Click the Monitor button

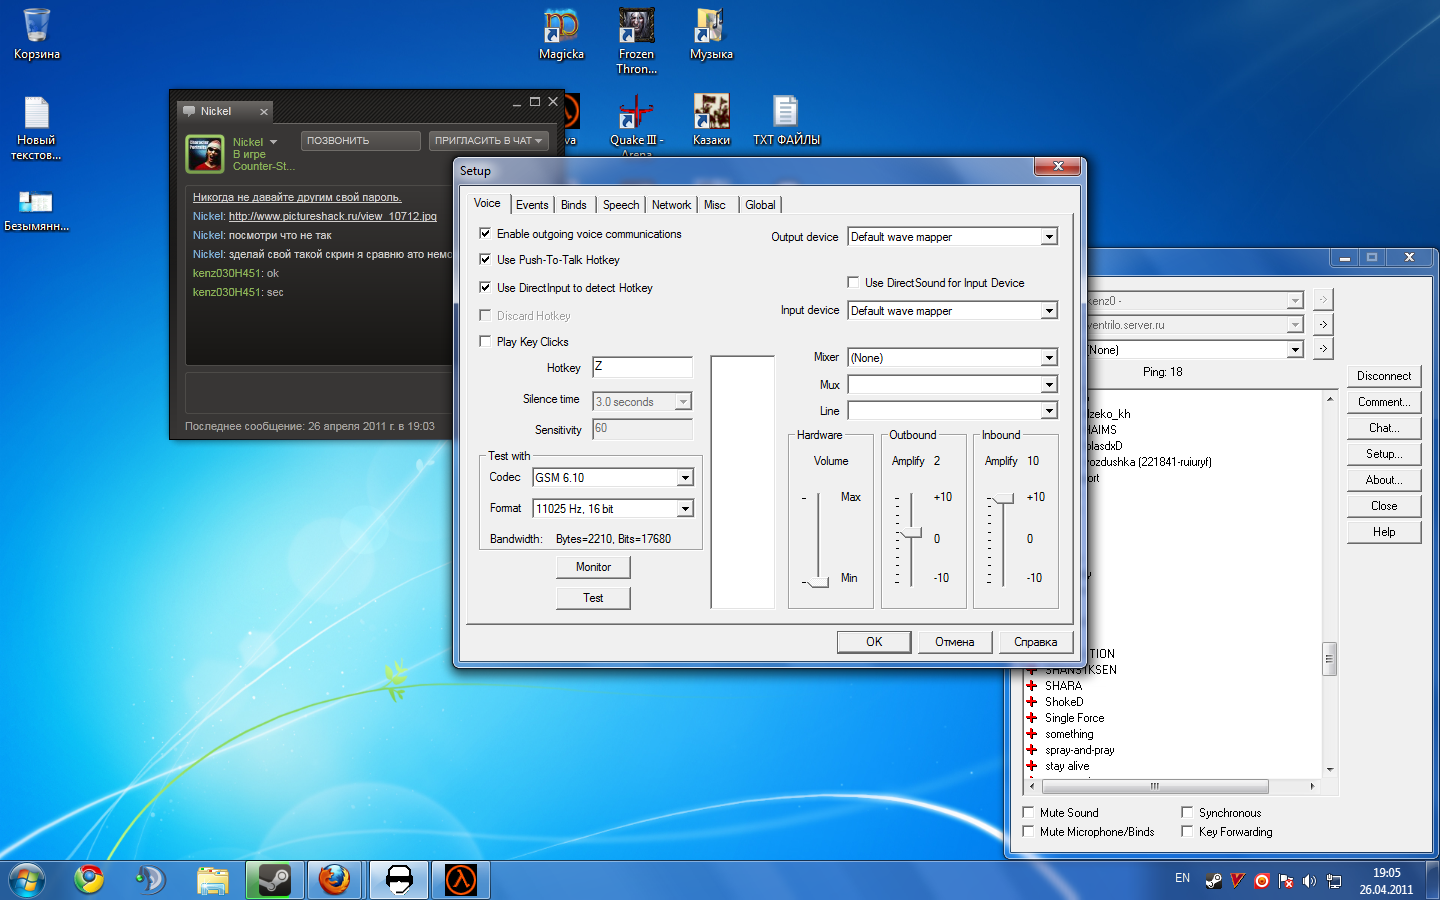(x=593, y=567)
